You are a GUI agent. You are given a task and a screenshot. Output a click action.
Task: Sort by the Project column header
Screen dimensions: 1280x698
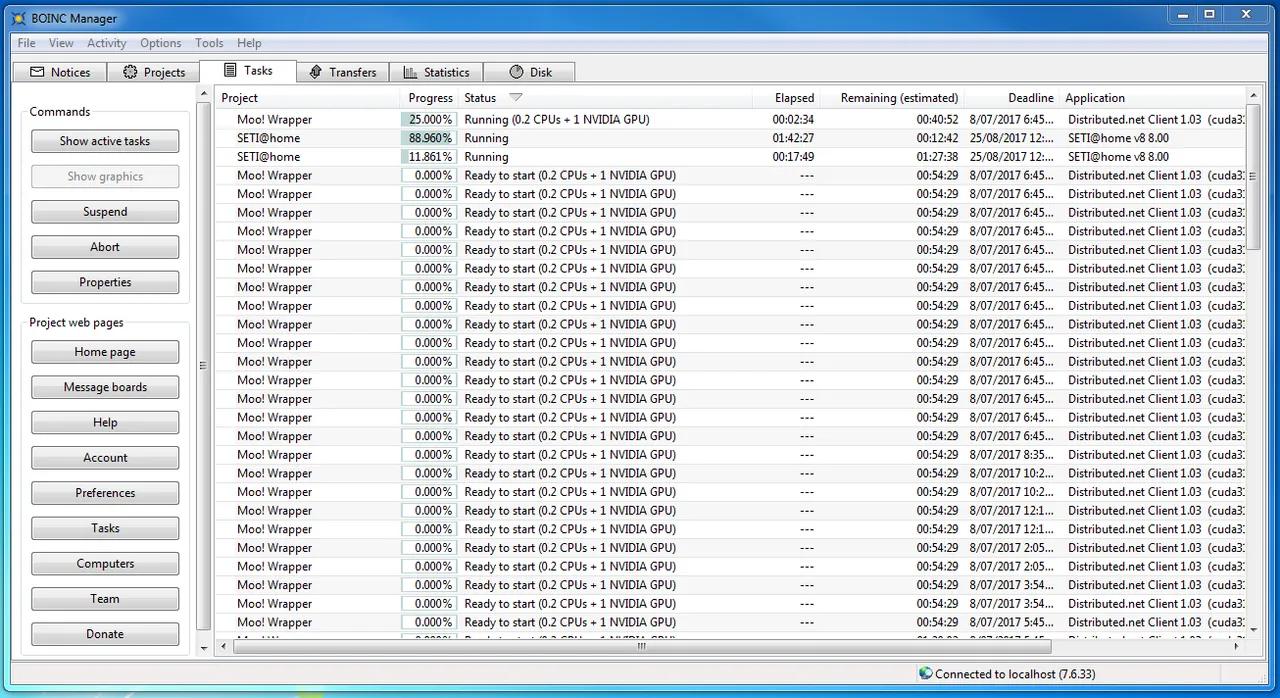click(308, 98)
